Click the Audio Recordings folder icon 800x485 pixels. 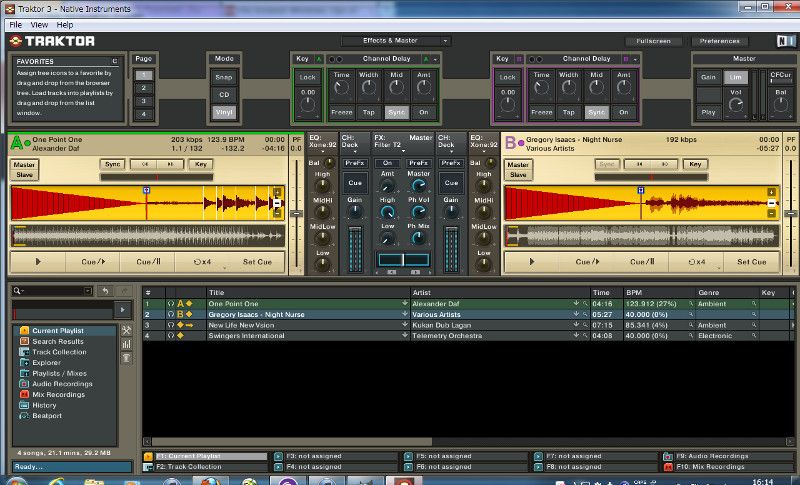24,384
